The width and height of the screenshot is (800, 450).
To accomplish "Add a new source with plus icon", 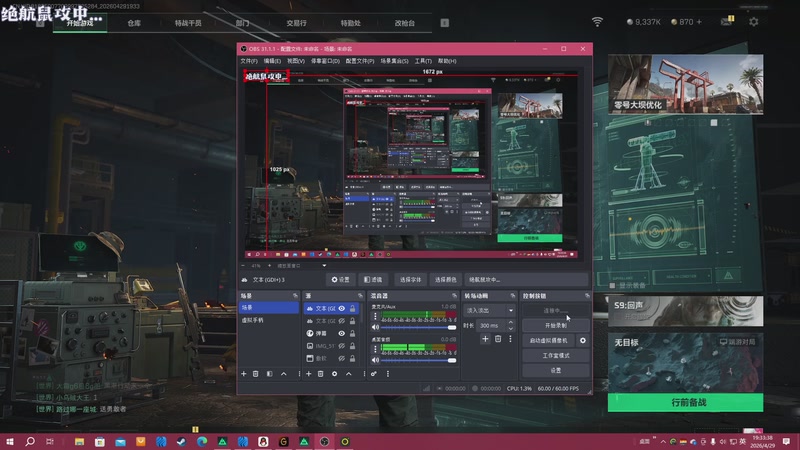I will coord(309,374).
